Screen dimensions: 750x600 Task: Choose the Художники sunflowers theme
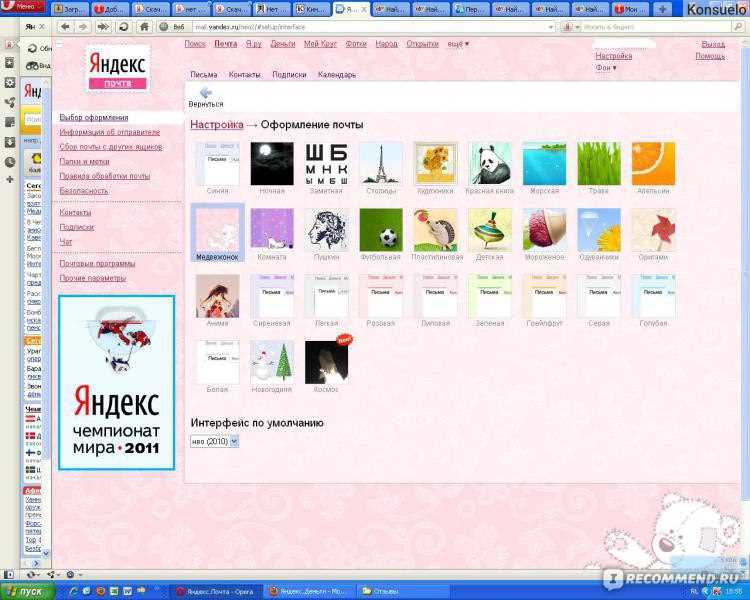(x=435, y=163)
